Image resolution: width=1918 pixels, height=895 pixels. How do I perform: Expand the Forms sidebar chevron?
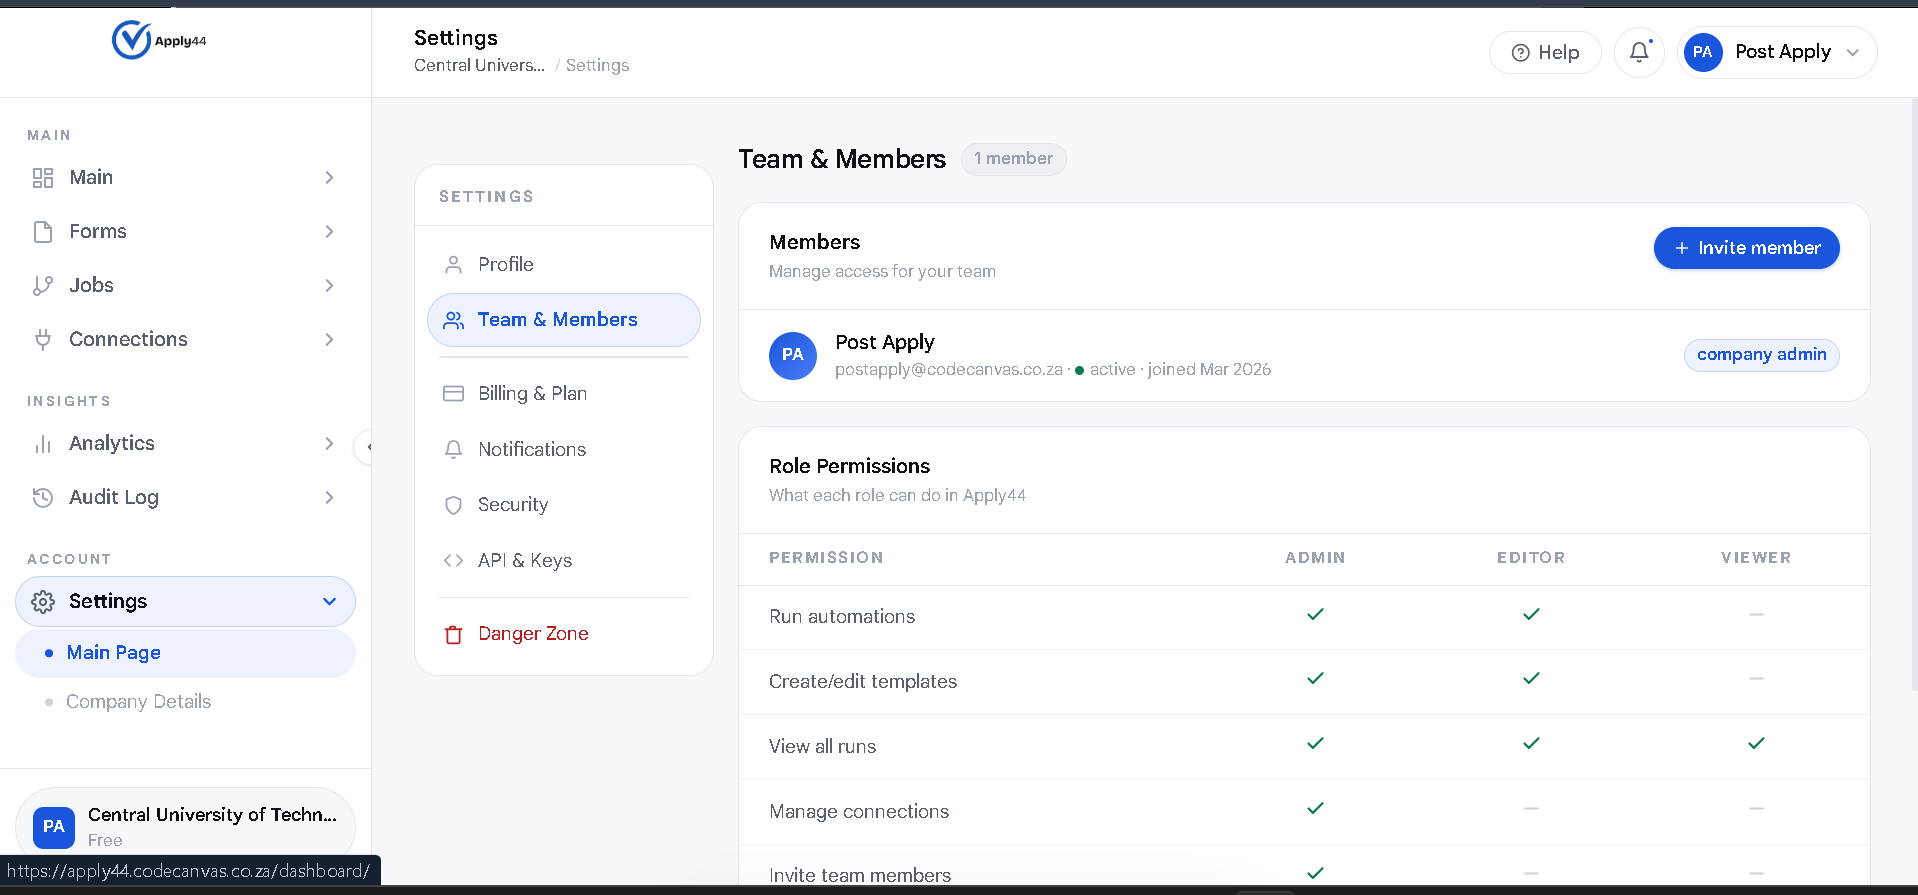pyautogui.click(x=329, y=232)
